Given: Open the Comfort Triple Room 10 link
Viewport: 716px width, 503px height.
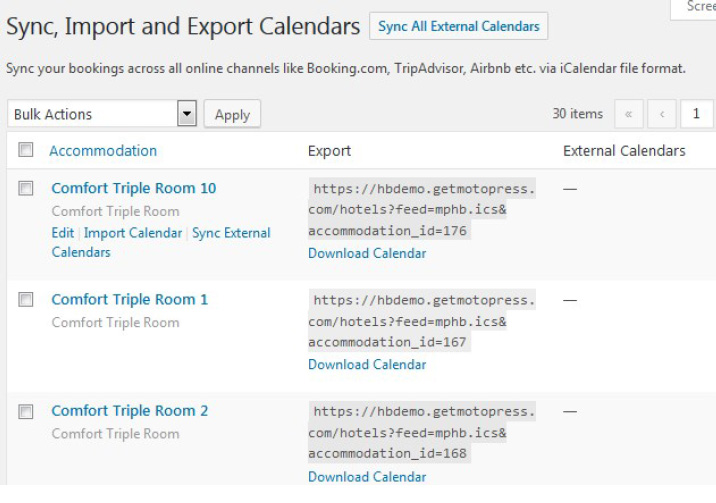Looking at the screenshot, I should coord(133,188).
